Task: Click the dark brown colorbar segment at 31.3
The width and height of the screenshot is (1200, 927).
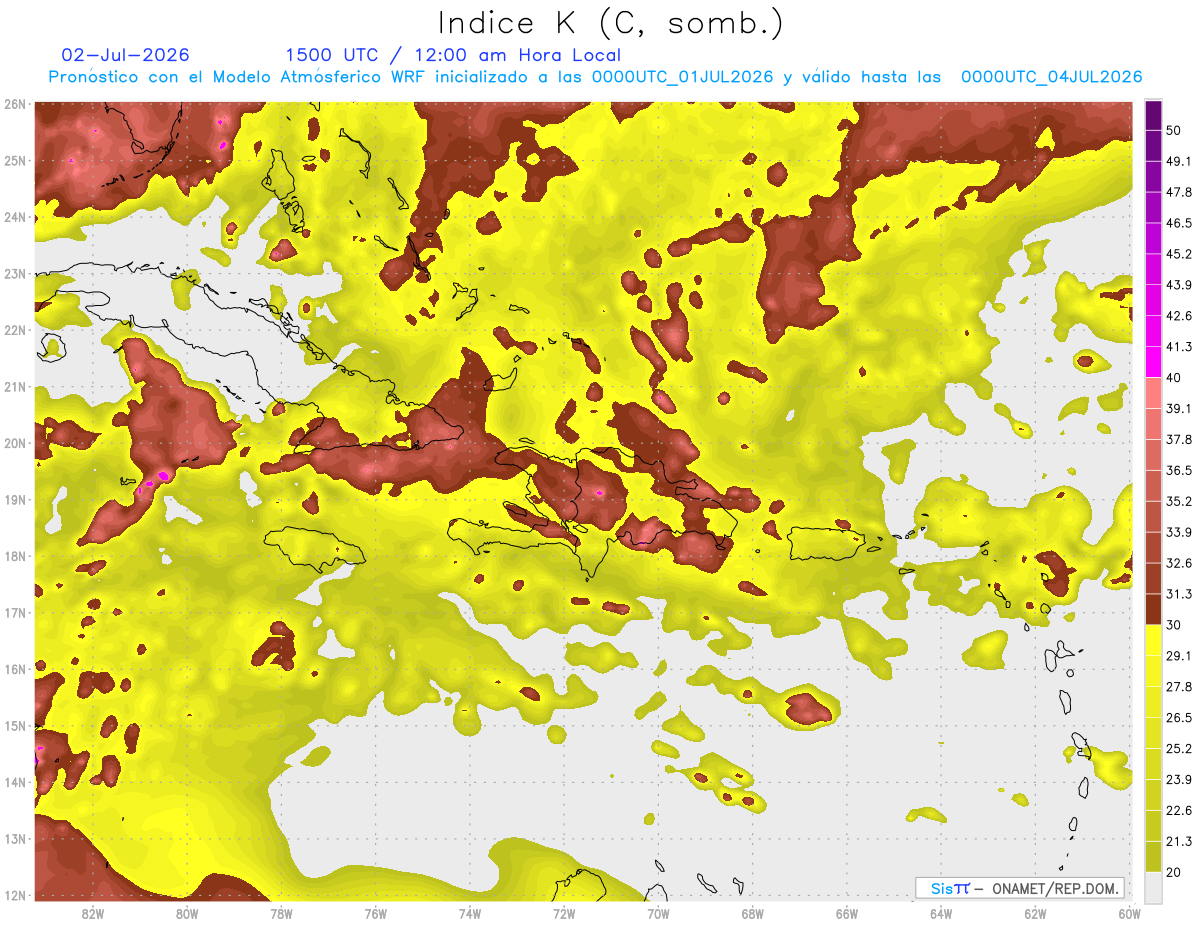Action: (1153, 608)
